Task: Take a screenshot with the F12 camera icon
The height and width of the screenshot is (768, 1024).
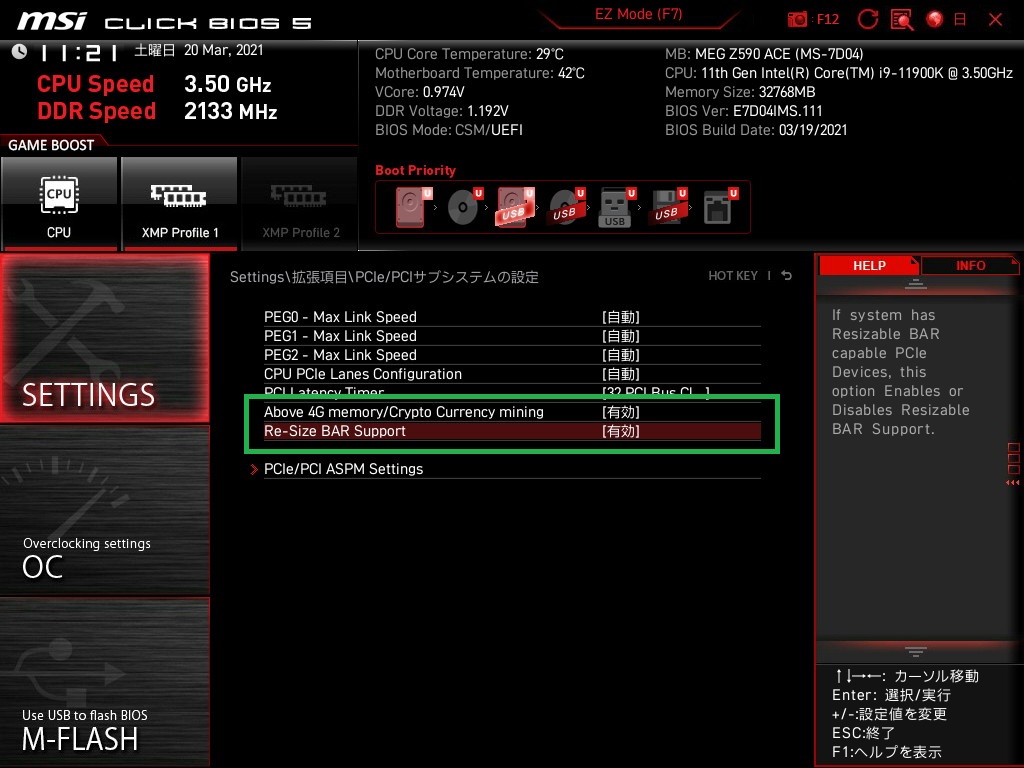Action: pos(797,20)
